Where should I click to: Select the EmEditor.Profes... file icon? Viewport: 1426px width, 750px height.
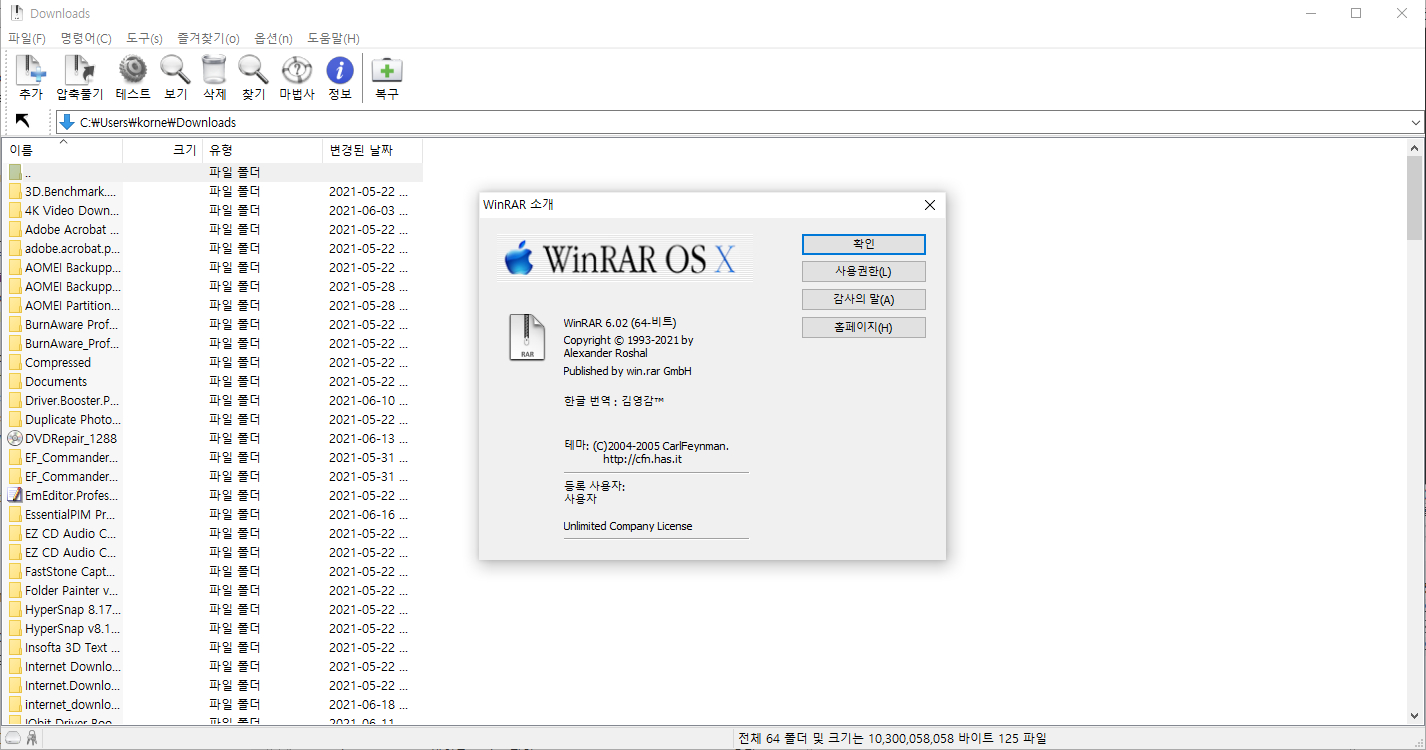(15, 495)
